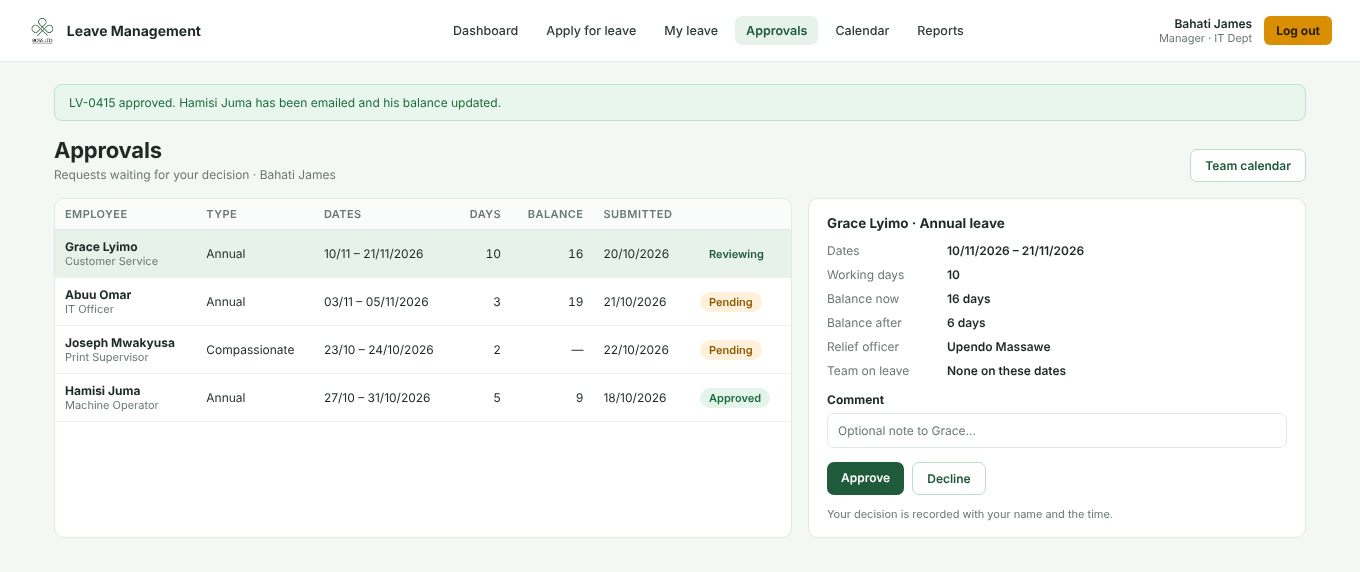This screenshot has width=1360, height=572.
Task: Open the Team calendar
Action: coord(1247,166)
